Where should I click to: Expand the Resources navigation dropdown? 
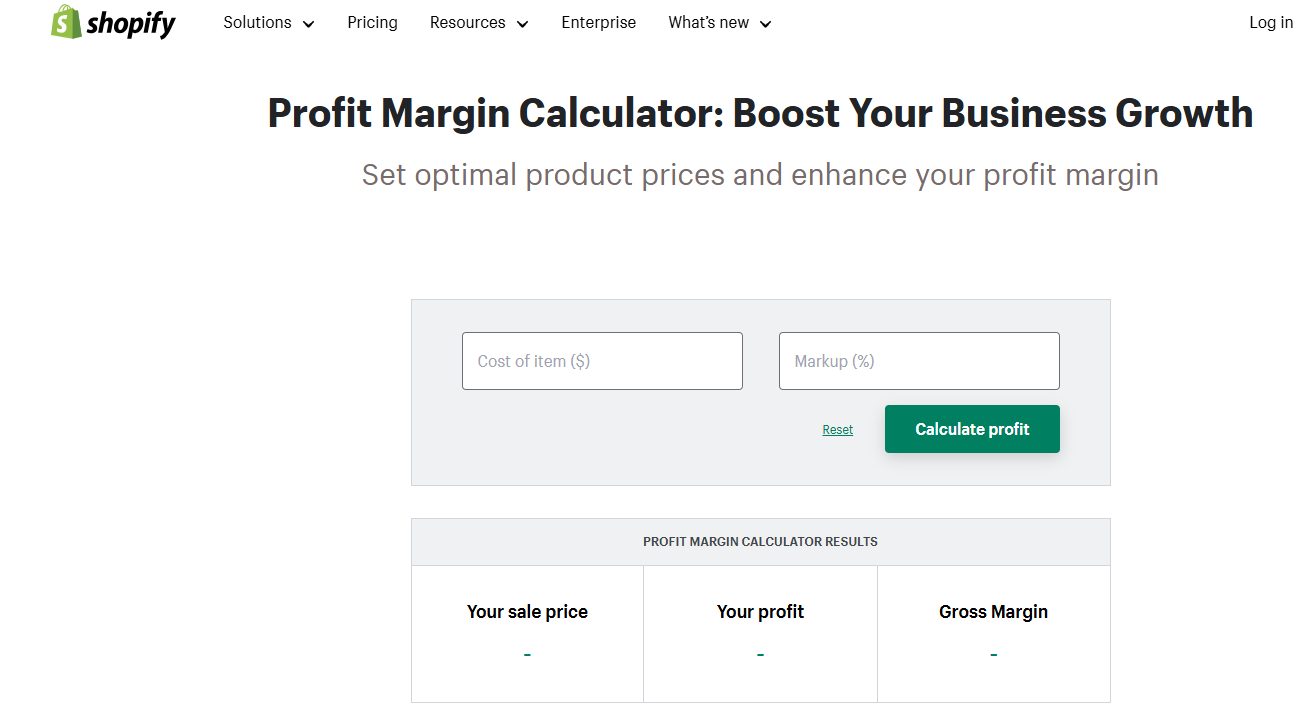click(467, 22)
